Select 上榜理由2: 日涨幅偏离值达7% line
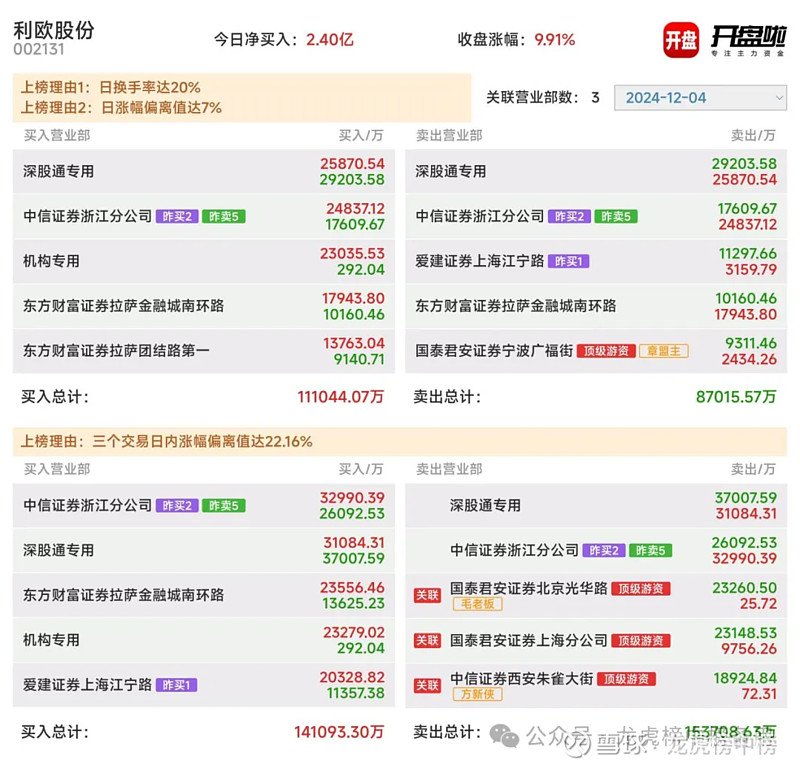 [121, 108]
